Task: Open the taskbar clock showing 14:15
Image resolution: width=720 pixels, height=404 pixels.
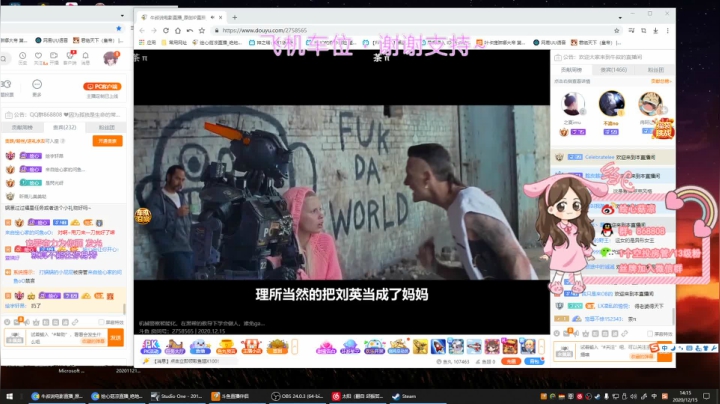Action: coord(685,396)
